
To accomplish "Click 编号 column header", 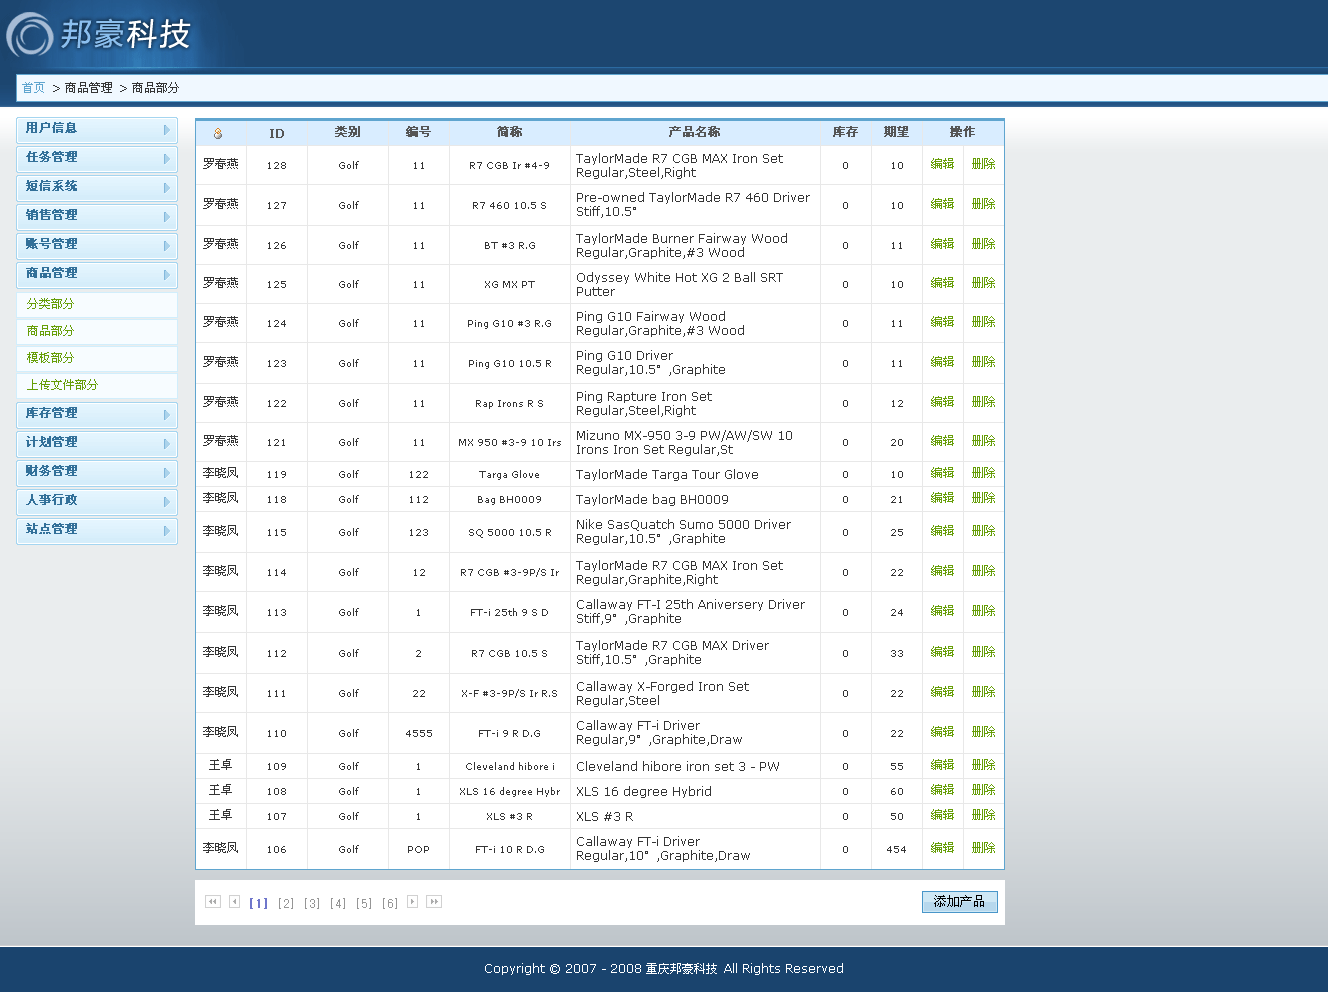I will pyautogui.click(x=418, y=132).
